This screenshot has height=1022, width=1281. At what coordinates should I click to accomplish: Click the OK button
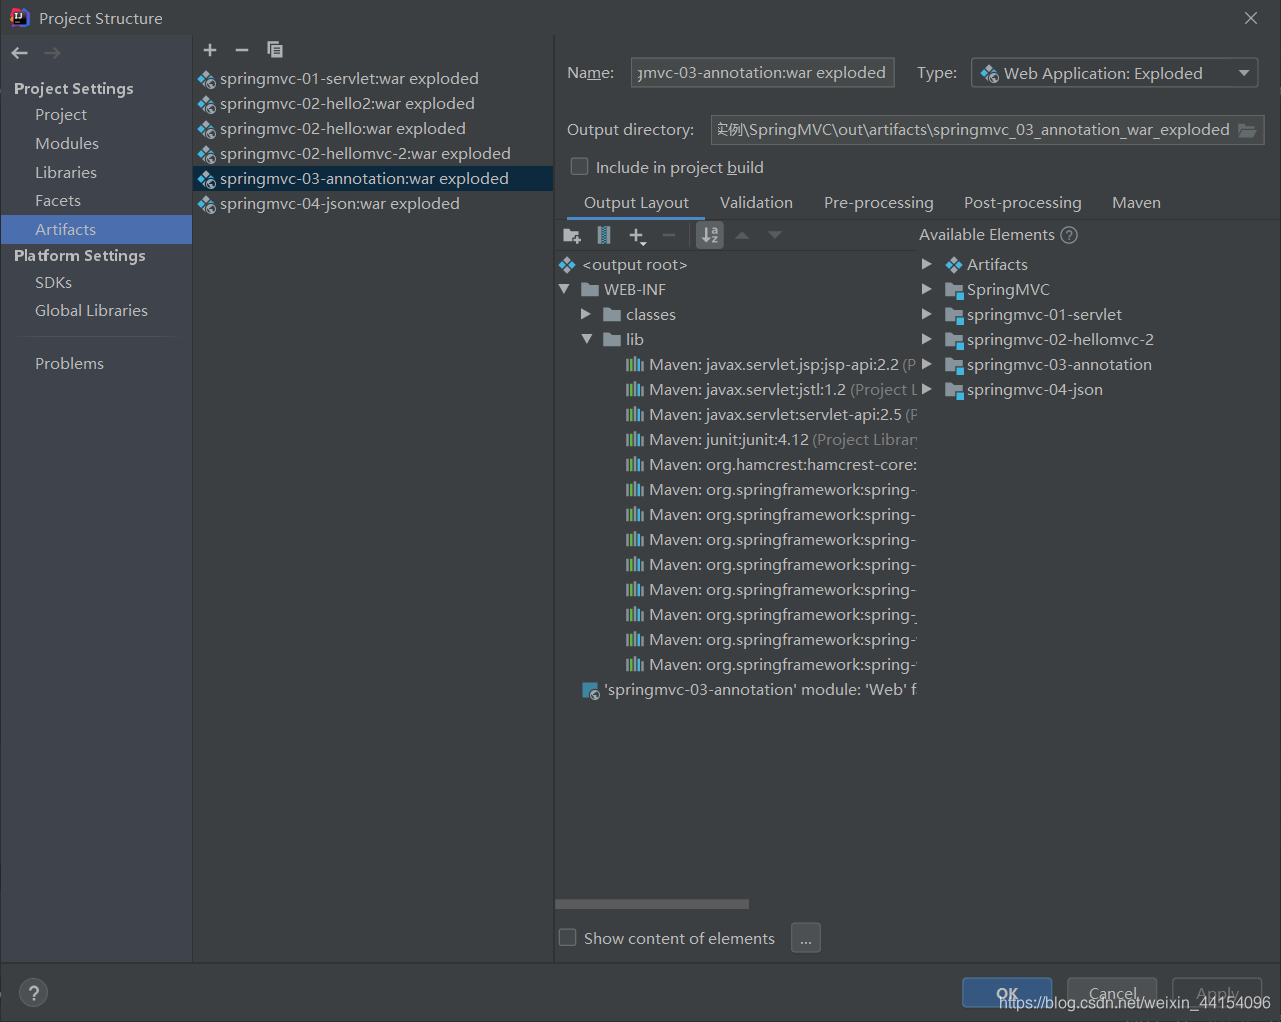tap(1007, 993)
